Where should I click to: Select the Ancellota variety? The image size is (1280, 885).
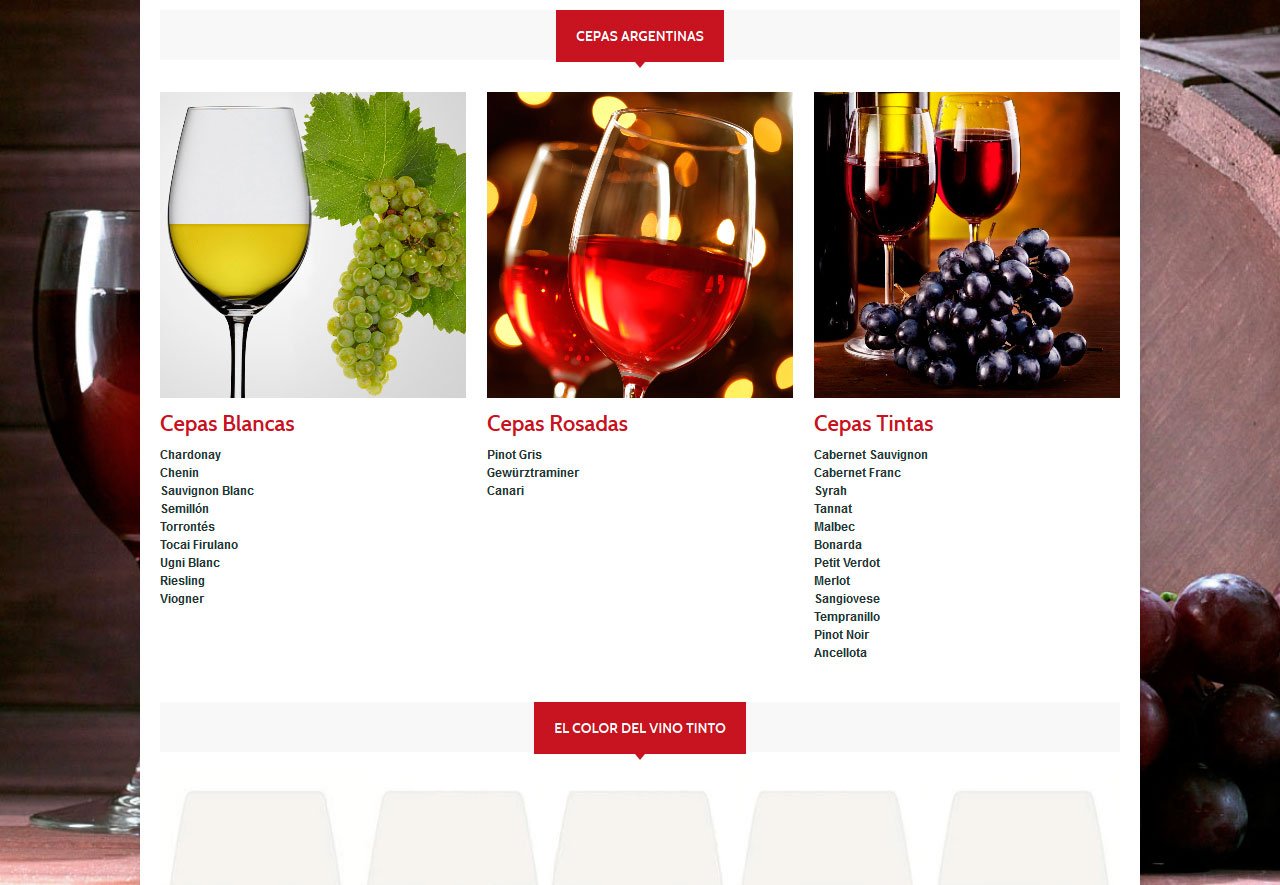pyautogui.click(x=840, y=653)
